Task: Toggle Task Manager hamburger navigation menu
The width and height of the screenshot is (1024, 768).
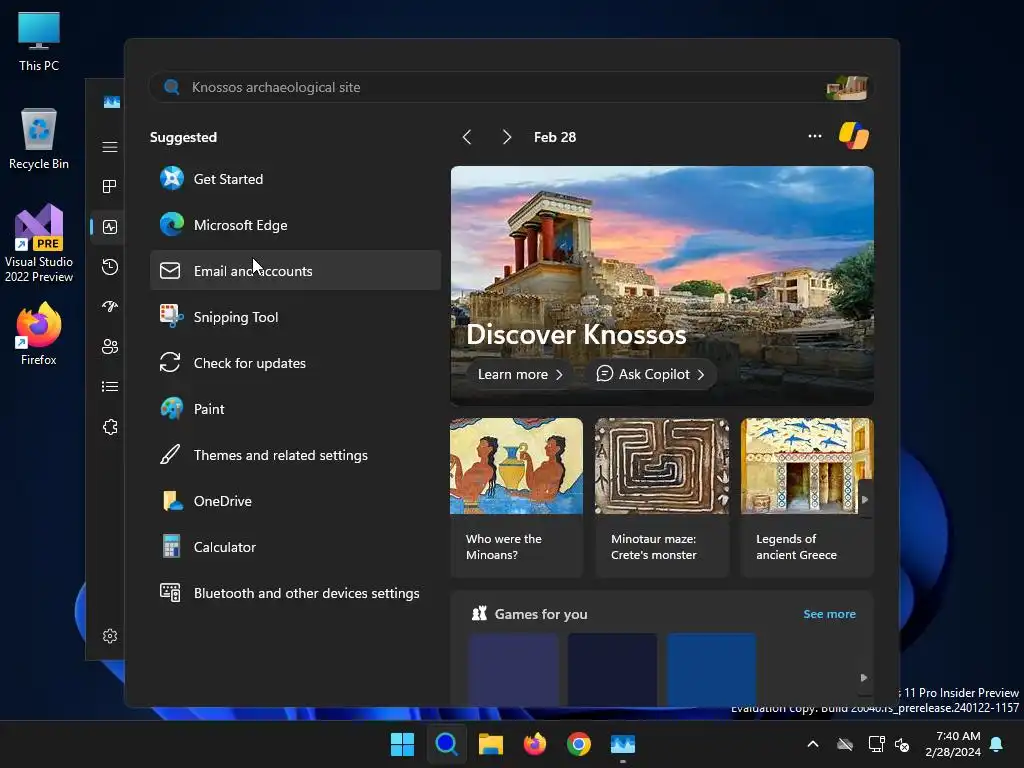Action: click(x=110, y=147)
